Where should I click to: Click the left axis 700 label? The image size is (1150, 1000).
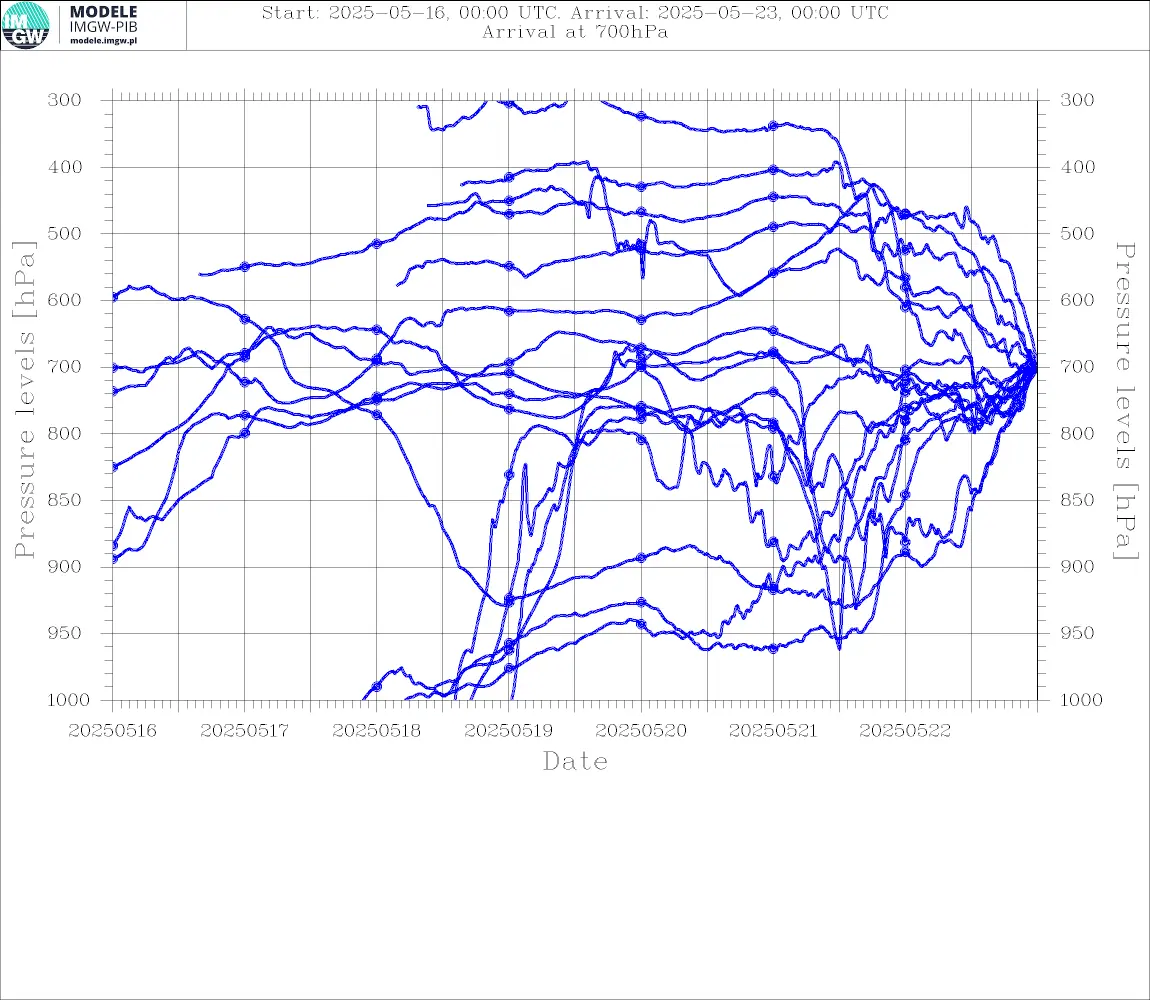[65, 367]
